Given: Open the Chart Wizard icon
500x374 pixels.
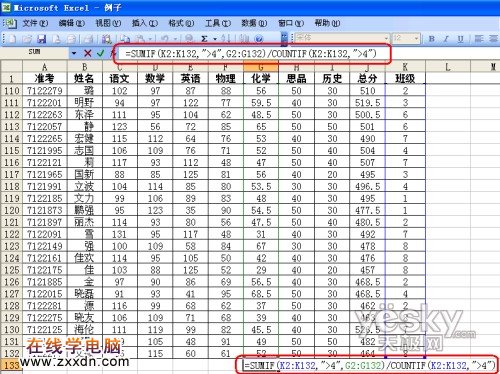Looking at the screenshot, I should coord(244,39).
